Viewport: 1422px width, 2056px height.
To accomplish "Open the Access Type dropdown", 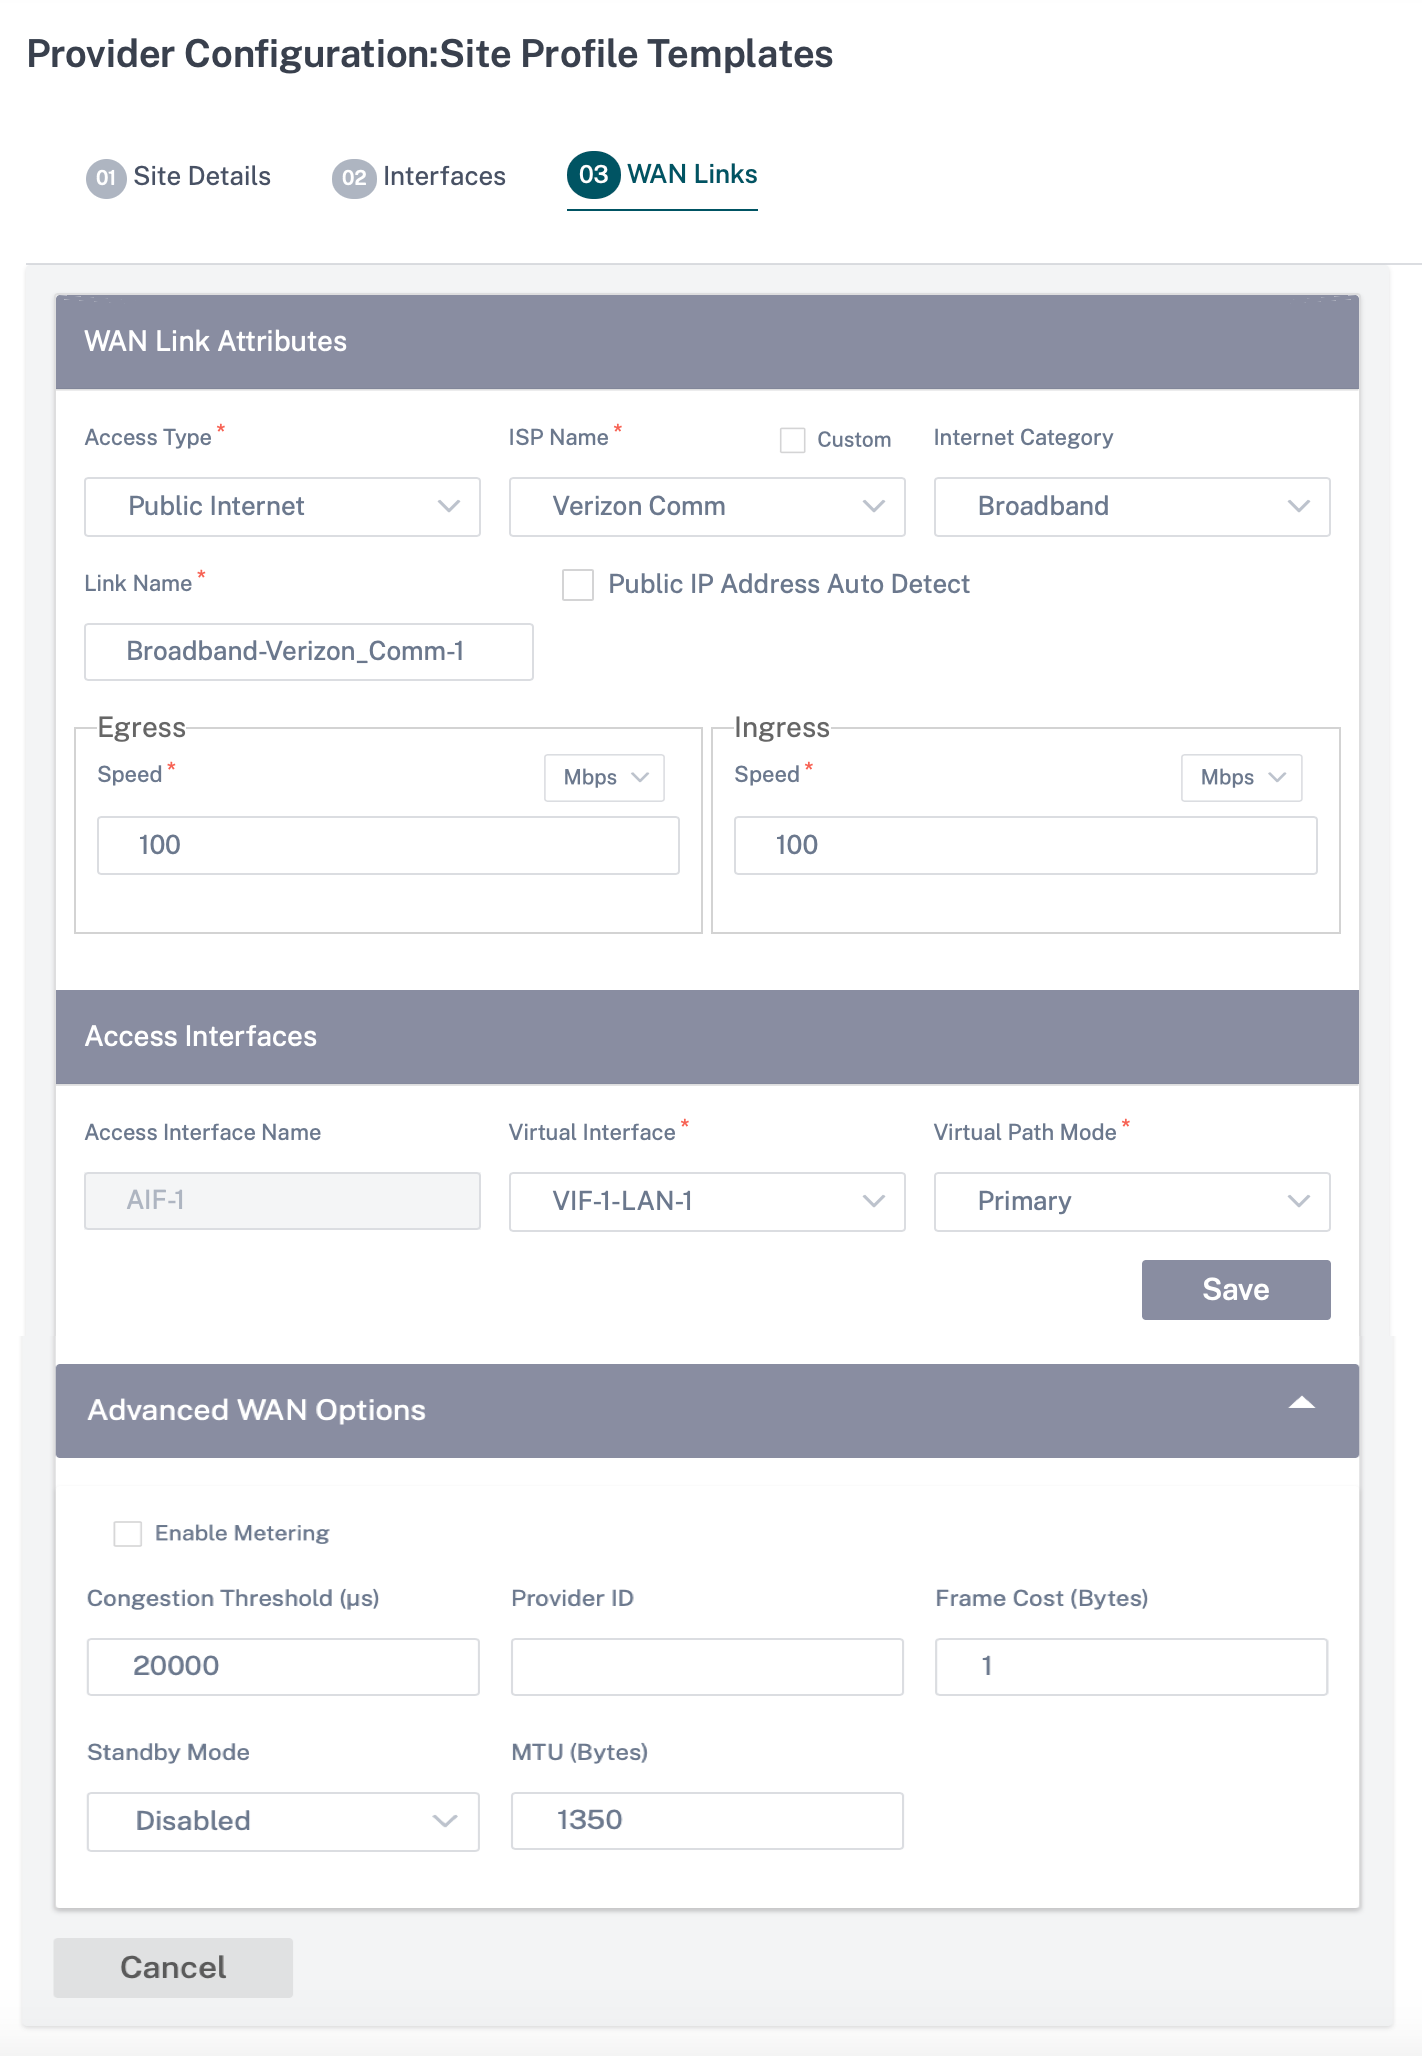I will click(282, 507).
